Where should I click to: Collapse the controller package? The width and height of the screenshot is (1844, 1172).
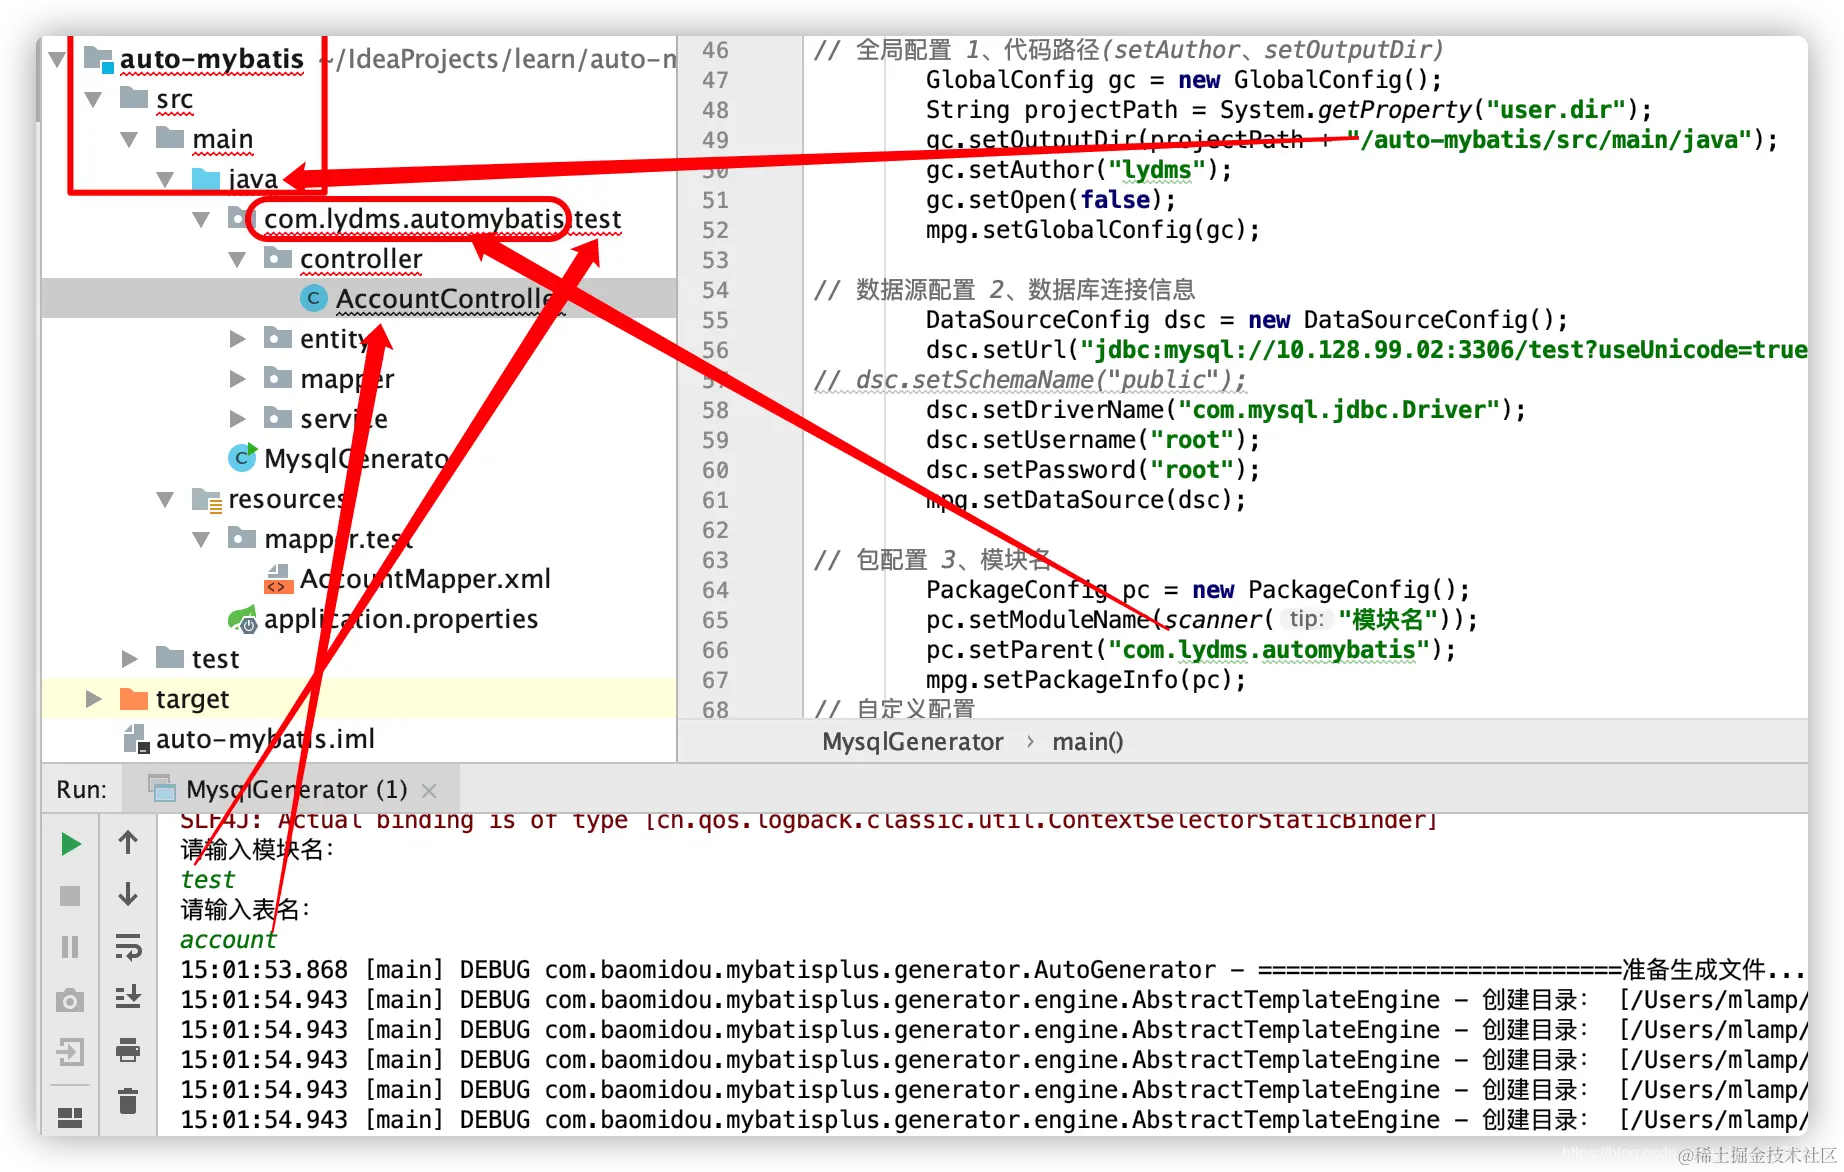click(237, 259)
